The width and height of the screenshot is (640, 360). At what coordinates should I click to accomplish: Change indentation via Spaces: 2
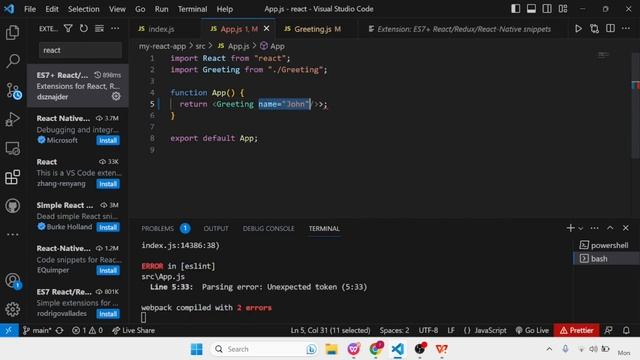[x=394, y=330]
